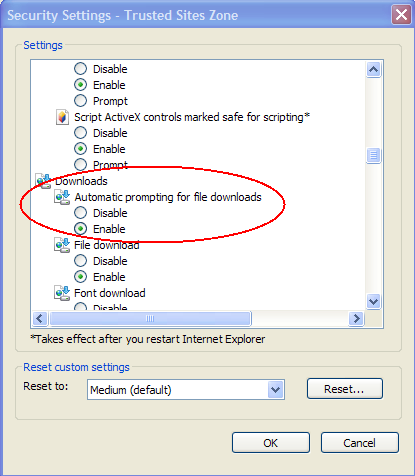The width and height of the screenshot is (415, 476).
Task: Click the horizontal scrollbar left arrow
Action: (x=40, y=319)
